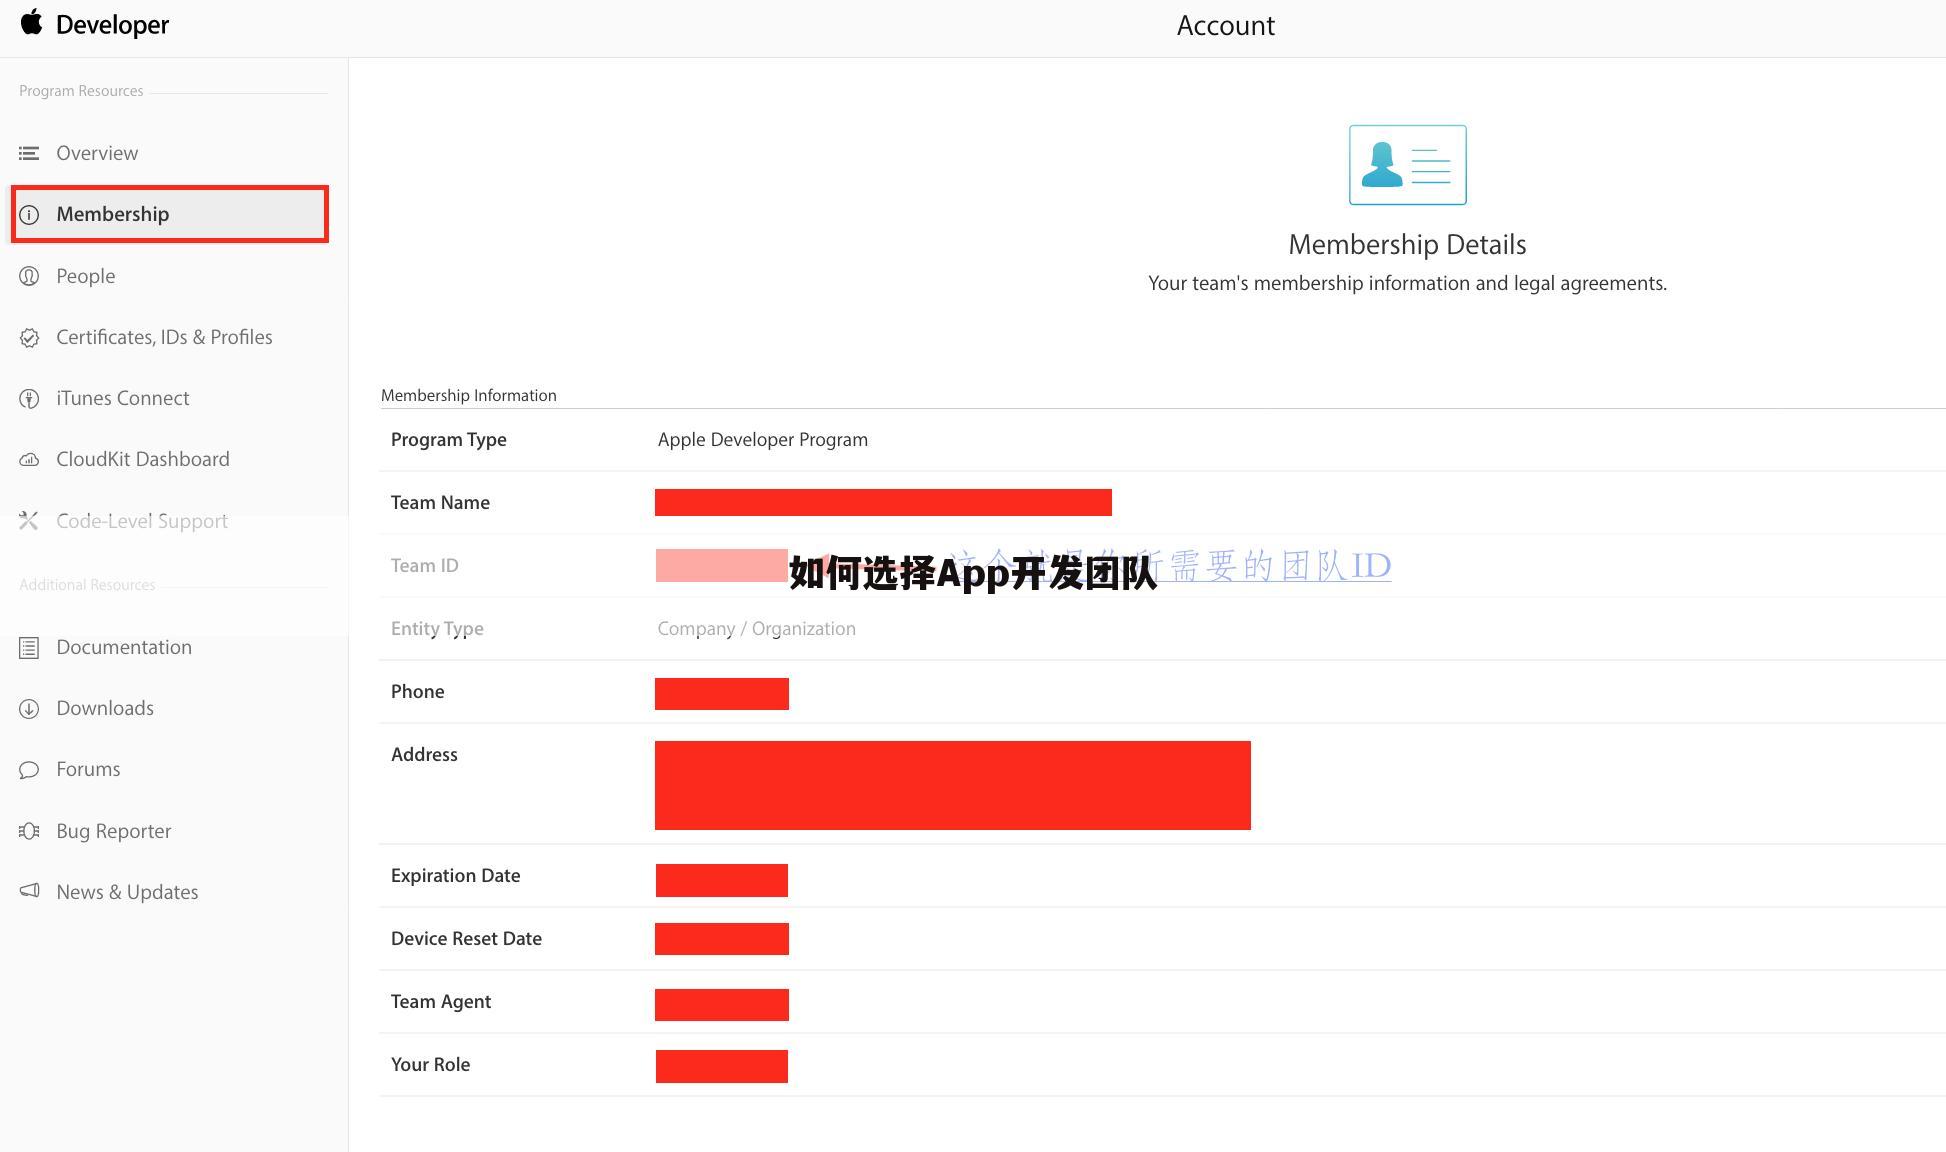Click the Team ID label
The height and width of the screenshot is (1152, 1946).
(425, 565)
